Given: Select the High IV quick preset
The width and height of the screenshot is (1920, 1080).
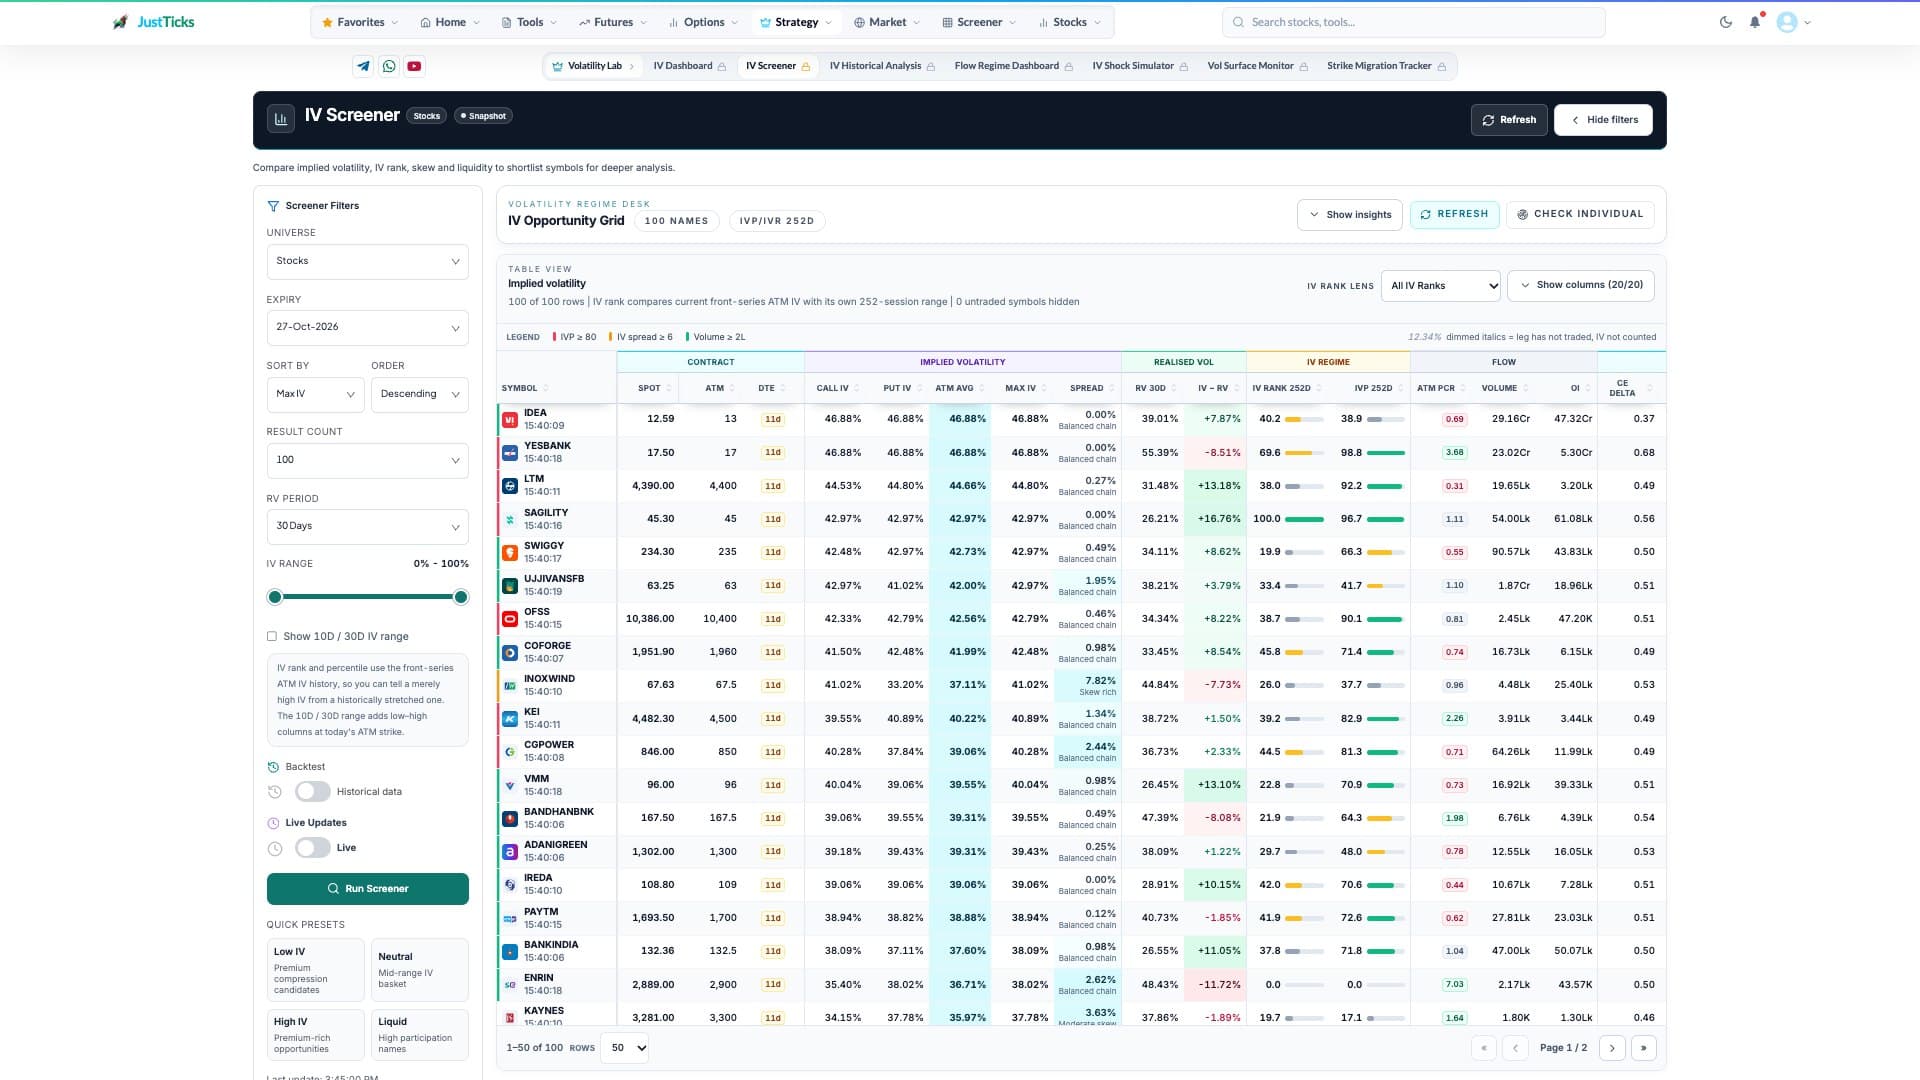Looking at the screenshot, I should click(x=315, y=1034).
